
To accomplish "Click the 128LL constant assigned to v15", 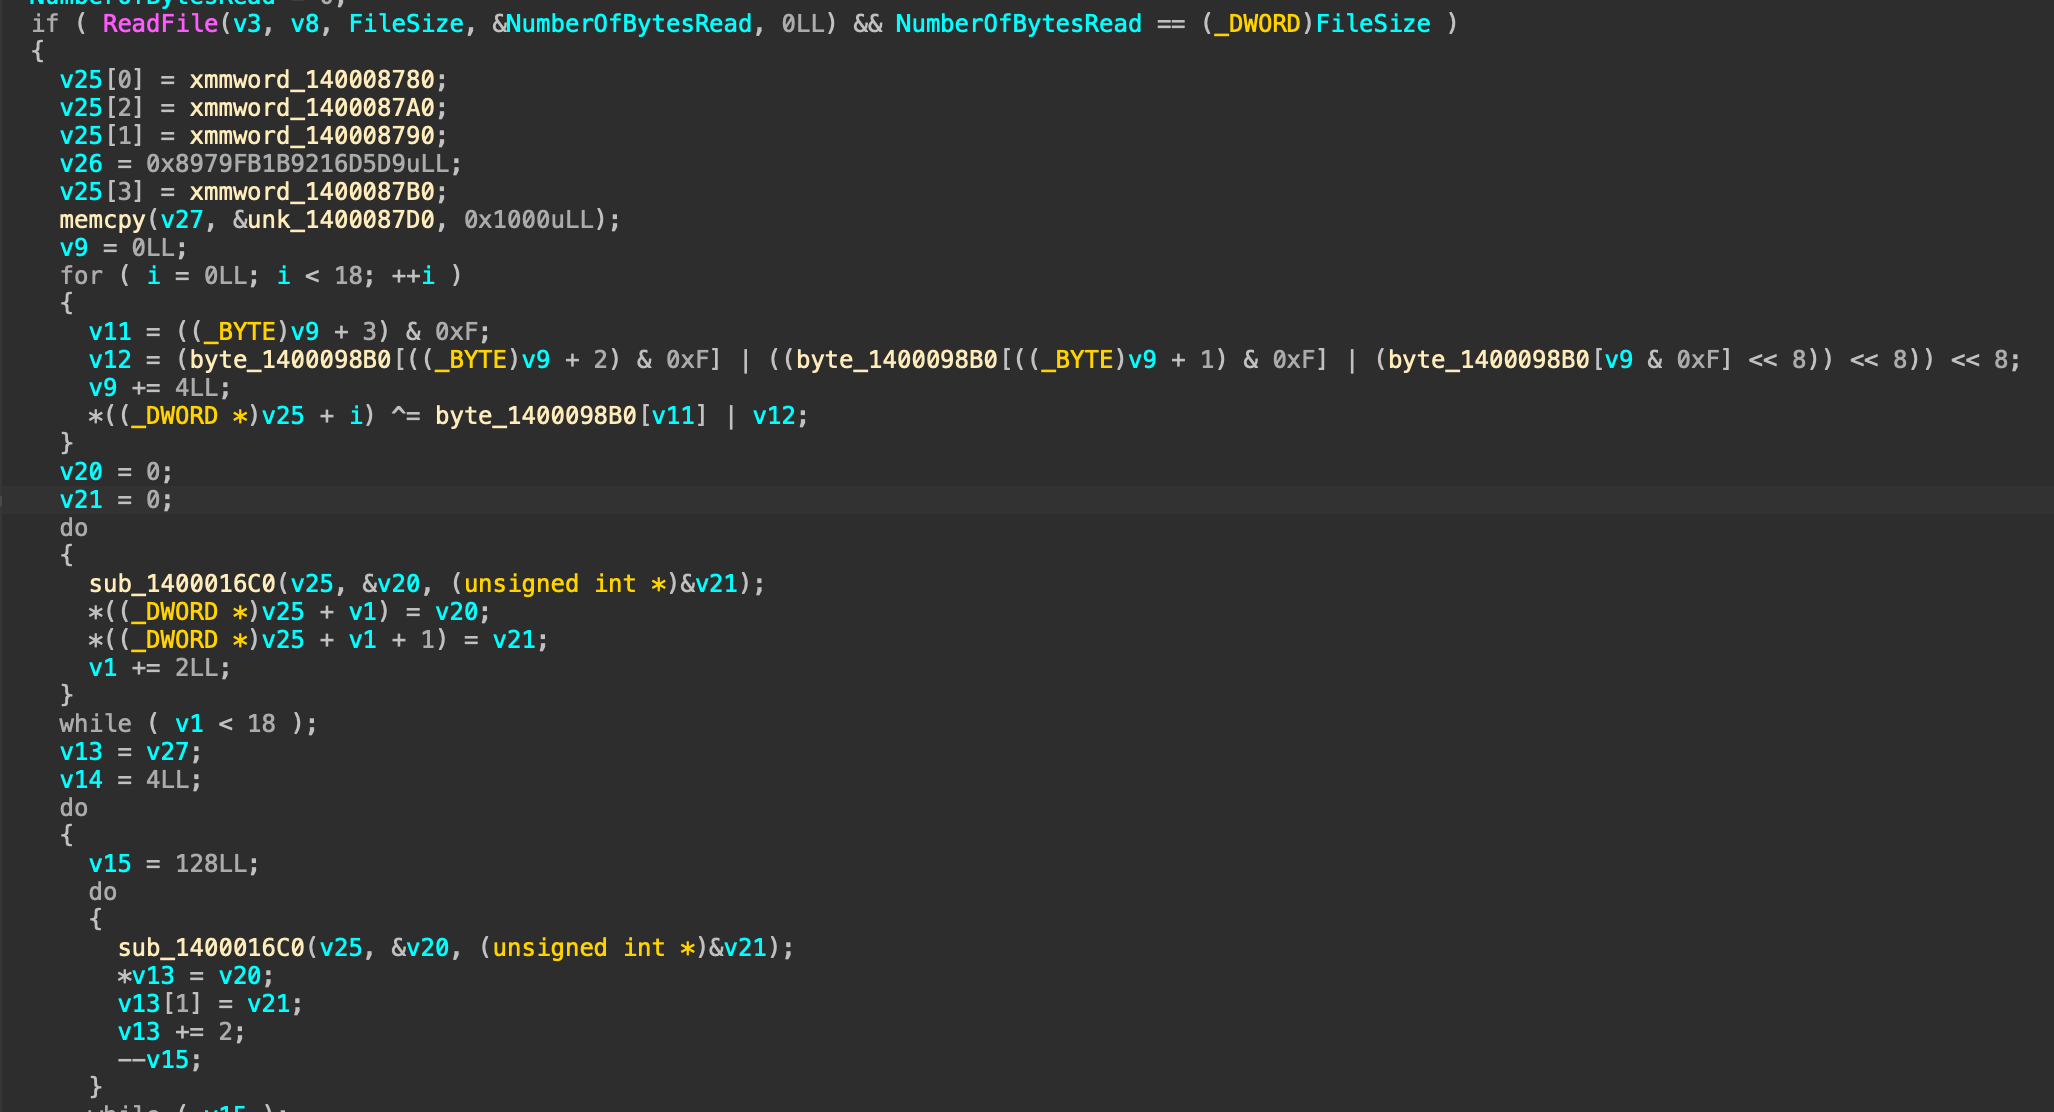I will [x=211, y=863].
